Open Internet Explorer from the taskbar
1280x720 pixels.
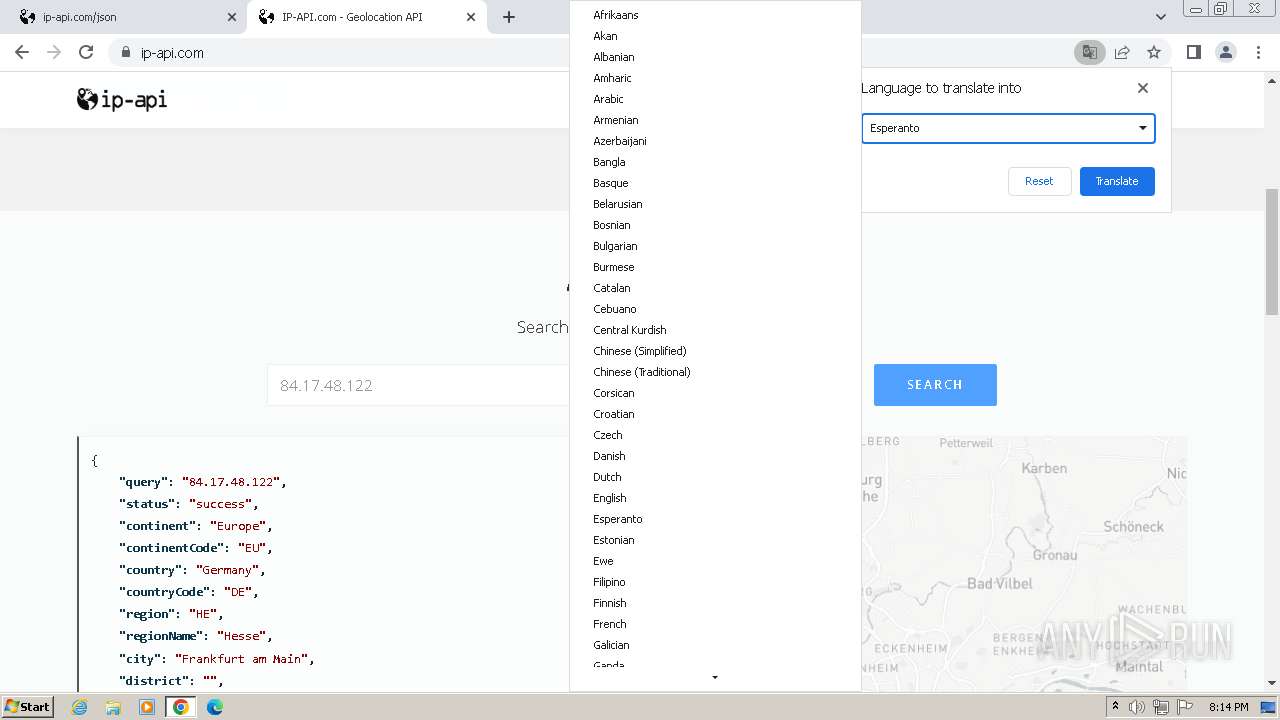click(80, 707)
